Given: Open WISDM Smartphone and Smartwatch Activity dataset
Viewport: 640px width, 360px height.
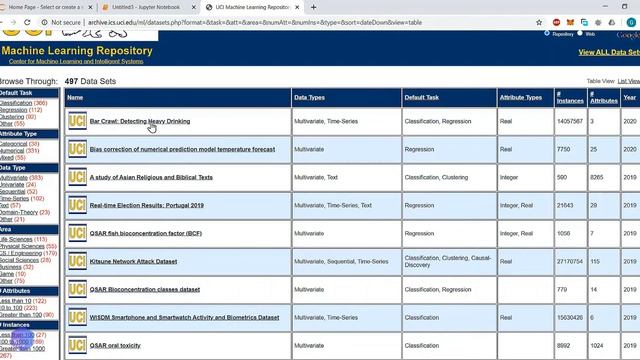Looking at the screenshot, I should tap(184, 318).
